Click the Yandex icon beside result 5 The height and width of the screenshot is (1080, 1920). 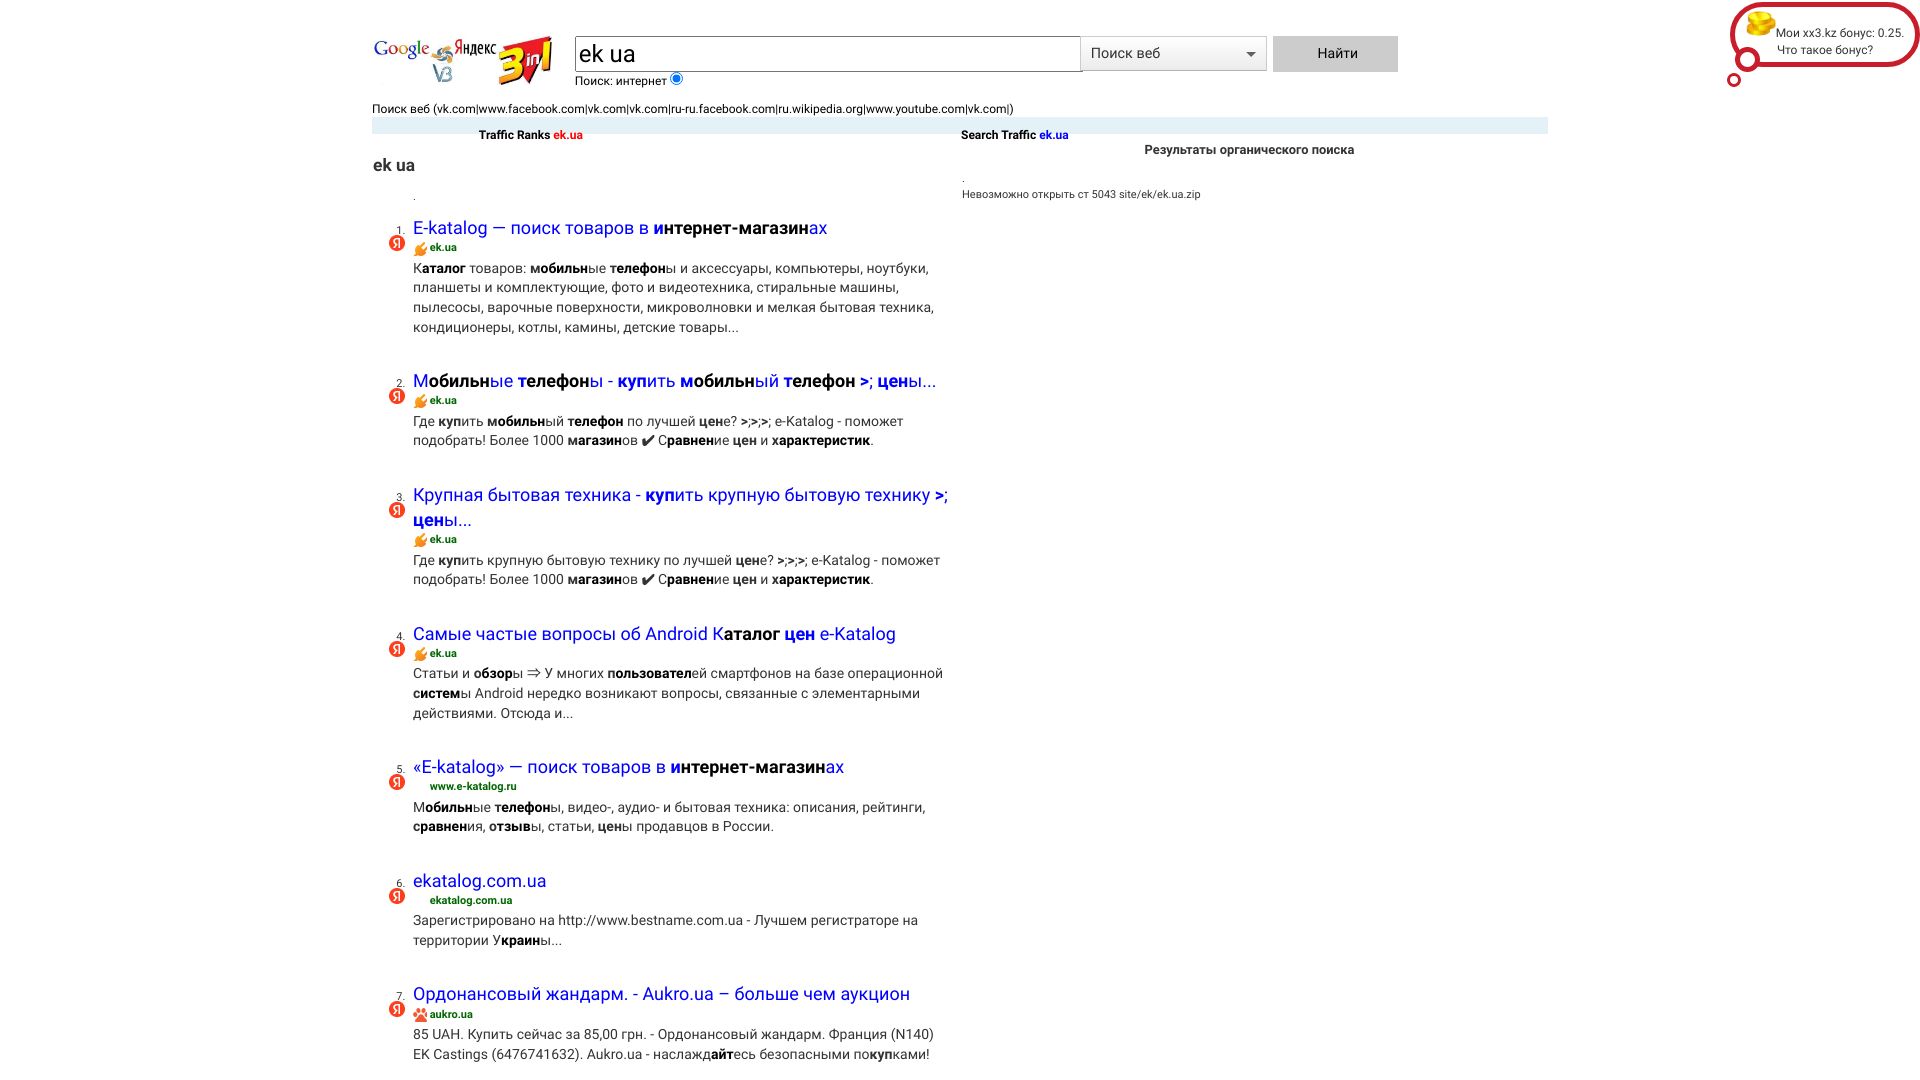tap(397, 782)
